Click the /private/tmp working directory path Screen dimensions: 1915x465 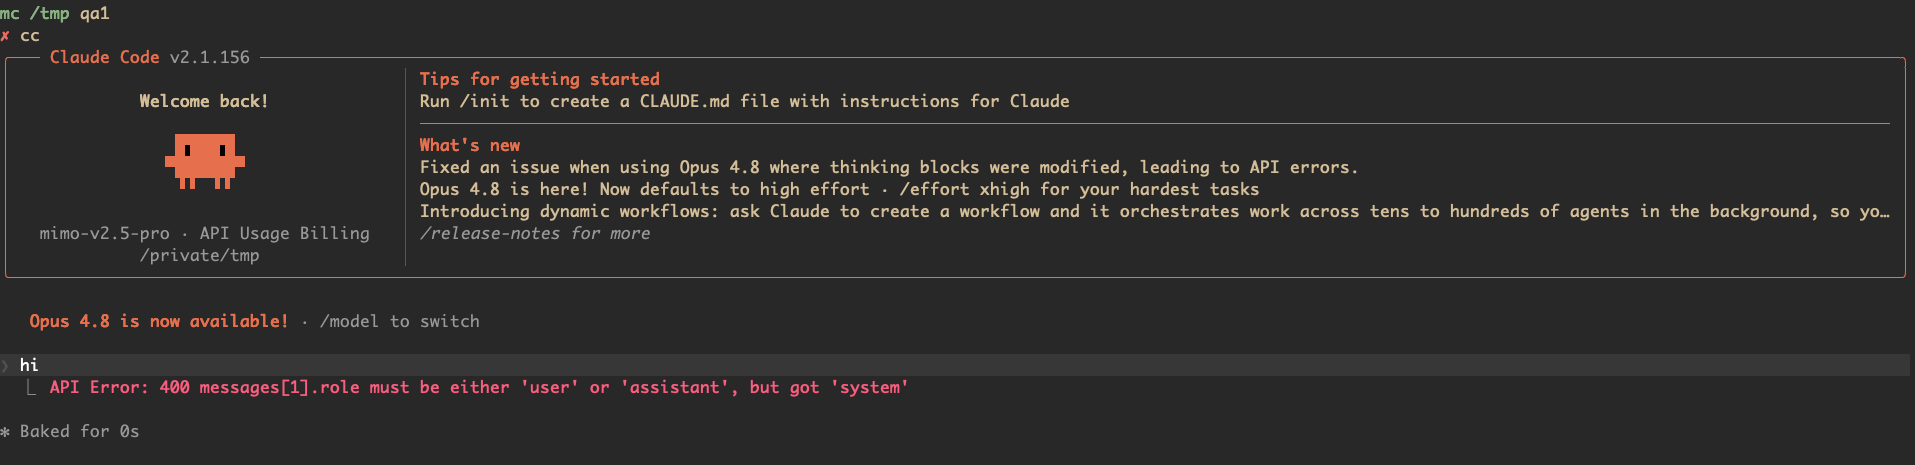pos(200,255)
